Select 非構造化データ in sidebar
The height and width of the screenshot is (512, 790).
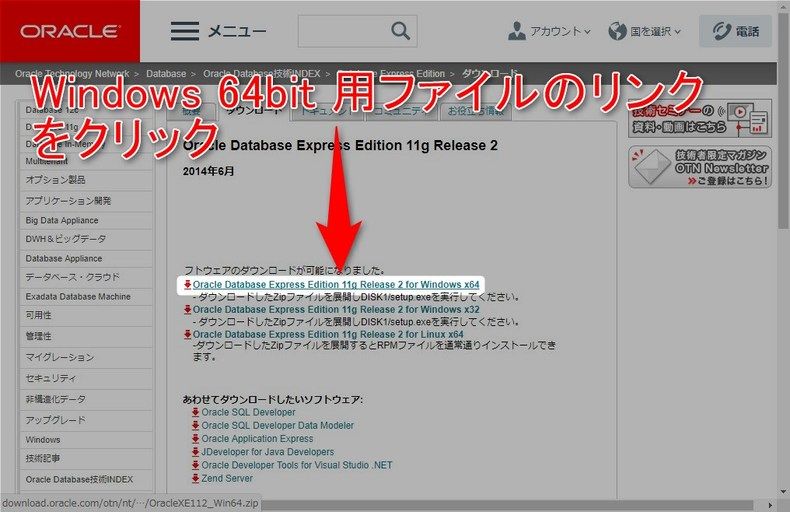(87, 399)
